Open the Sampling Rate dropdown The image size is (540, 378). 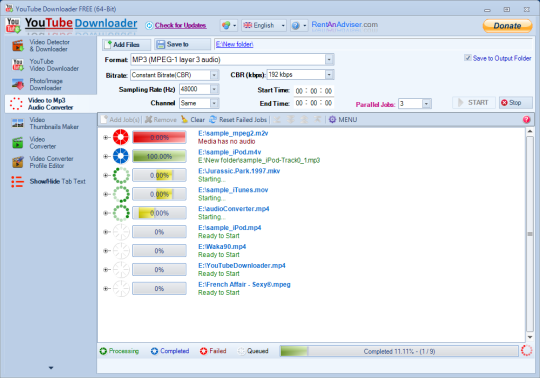tap(214, 89)
